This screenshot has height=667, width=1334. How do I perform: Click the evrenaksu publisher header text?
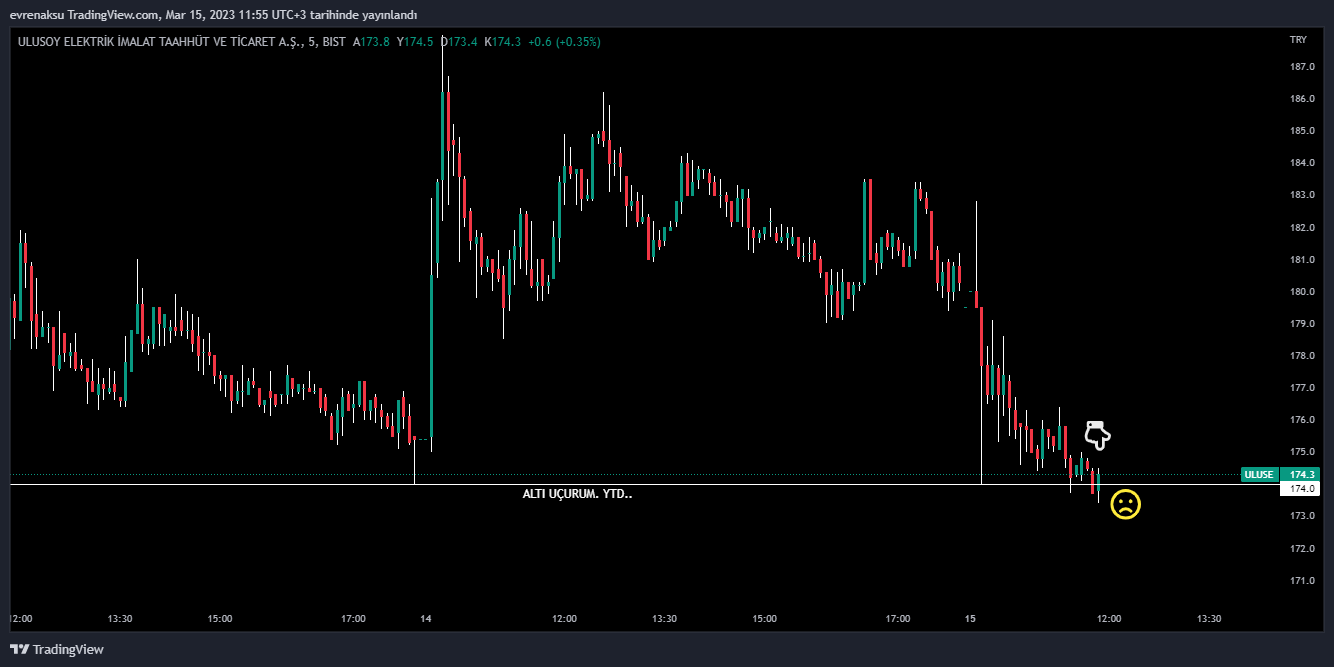coord(213,15)
